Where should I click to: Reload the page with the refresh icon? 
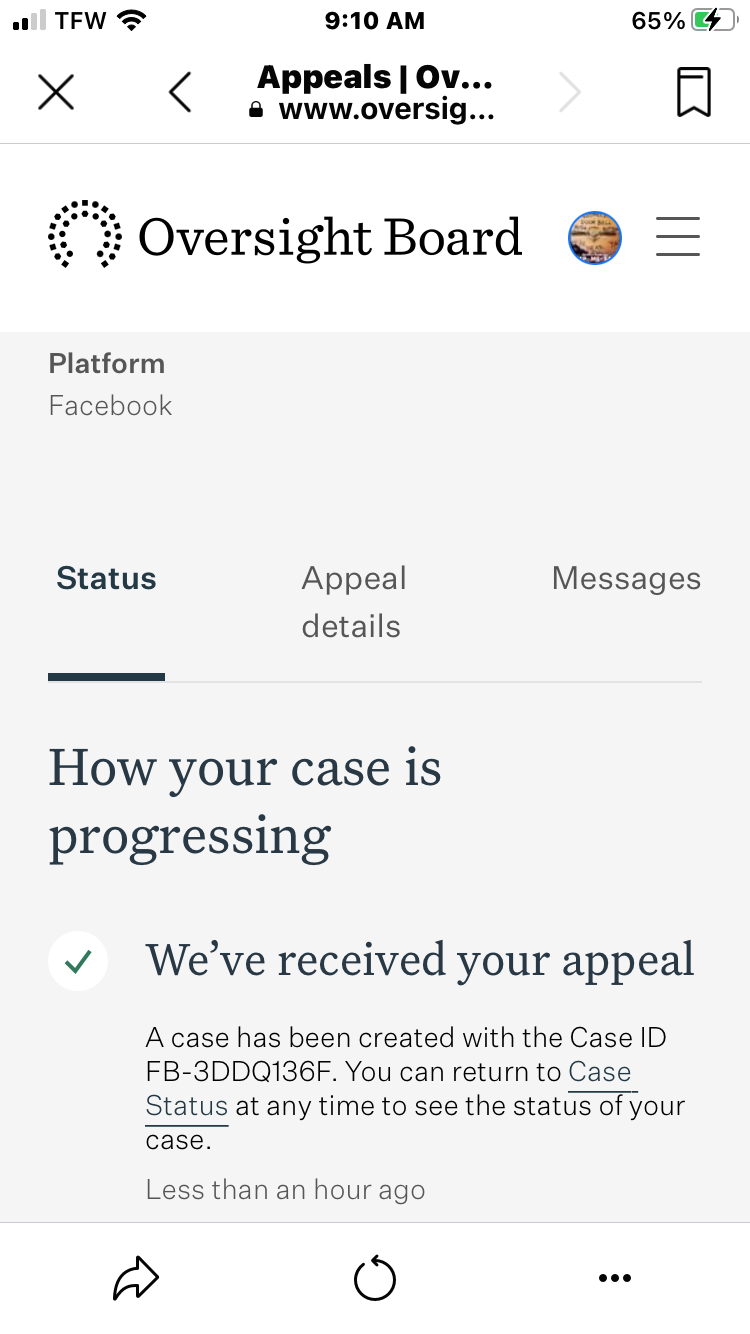point(375,1279)
